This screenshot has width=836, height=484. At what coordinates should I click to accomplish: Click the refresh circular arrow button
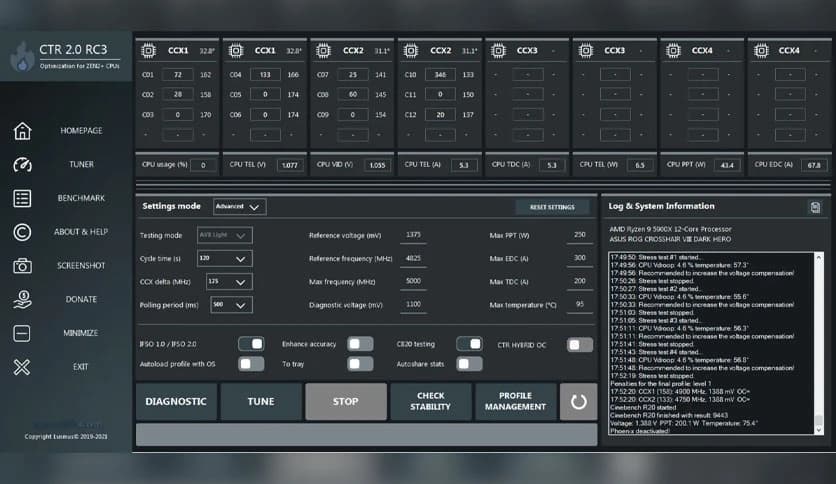[x=578, y=401]
